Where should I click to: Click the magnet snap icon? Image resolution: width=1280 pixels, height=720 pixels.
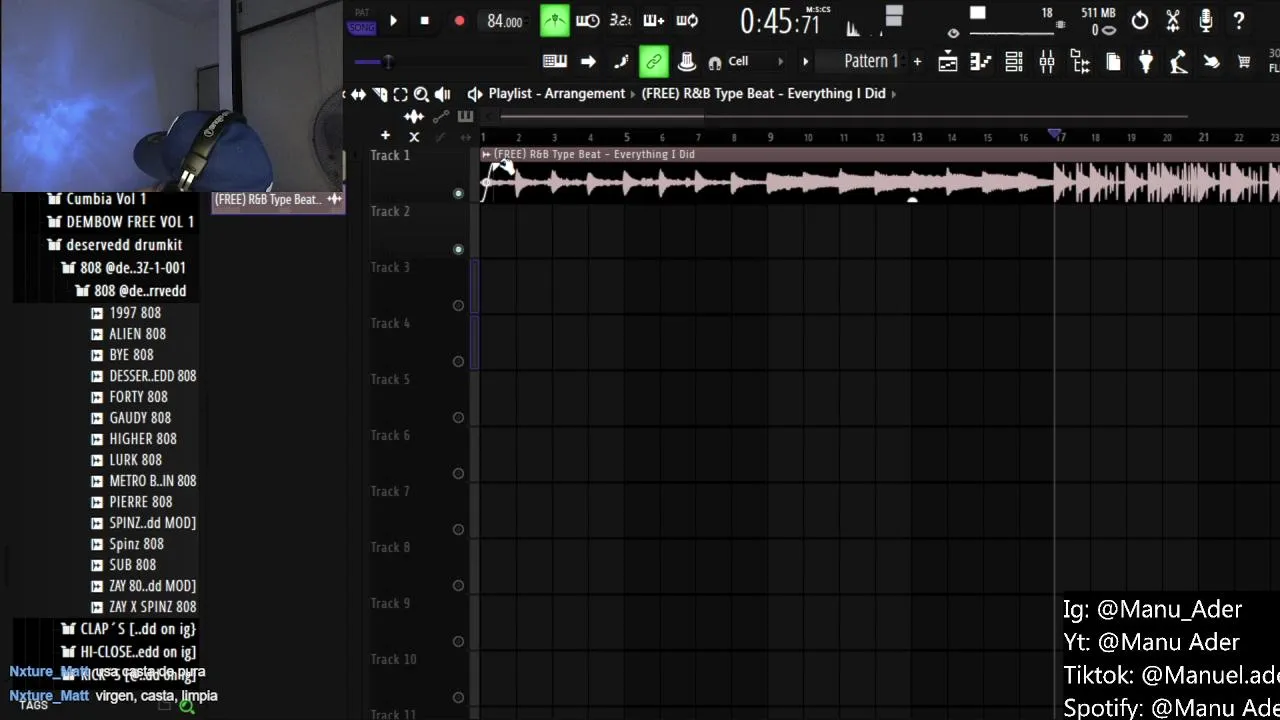pyautogui.click(x=714, y=63)
